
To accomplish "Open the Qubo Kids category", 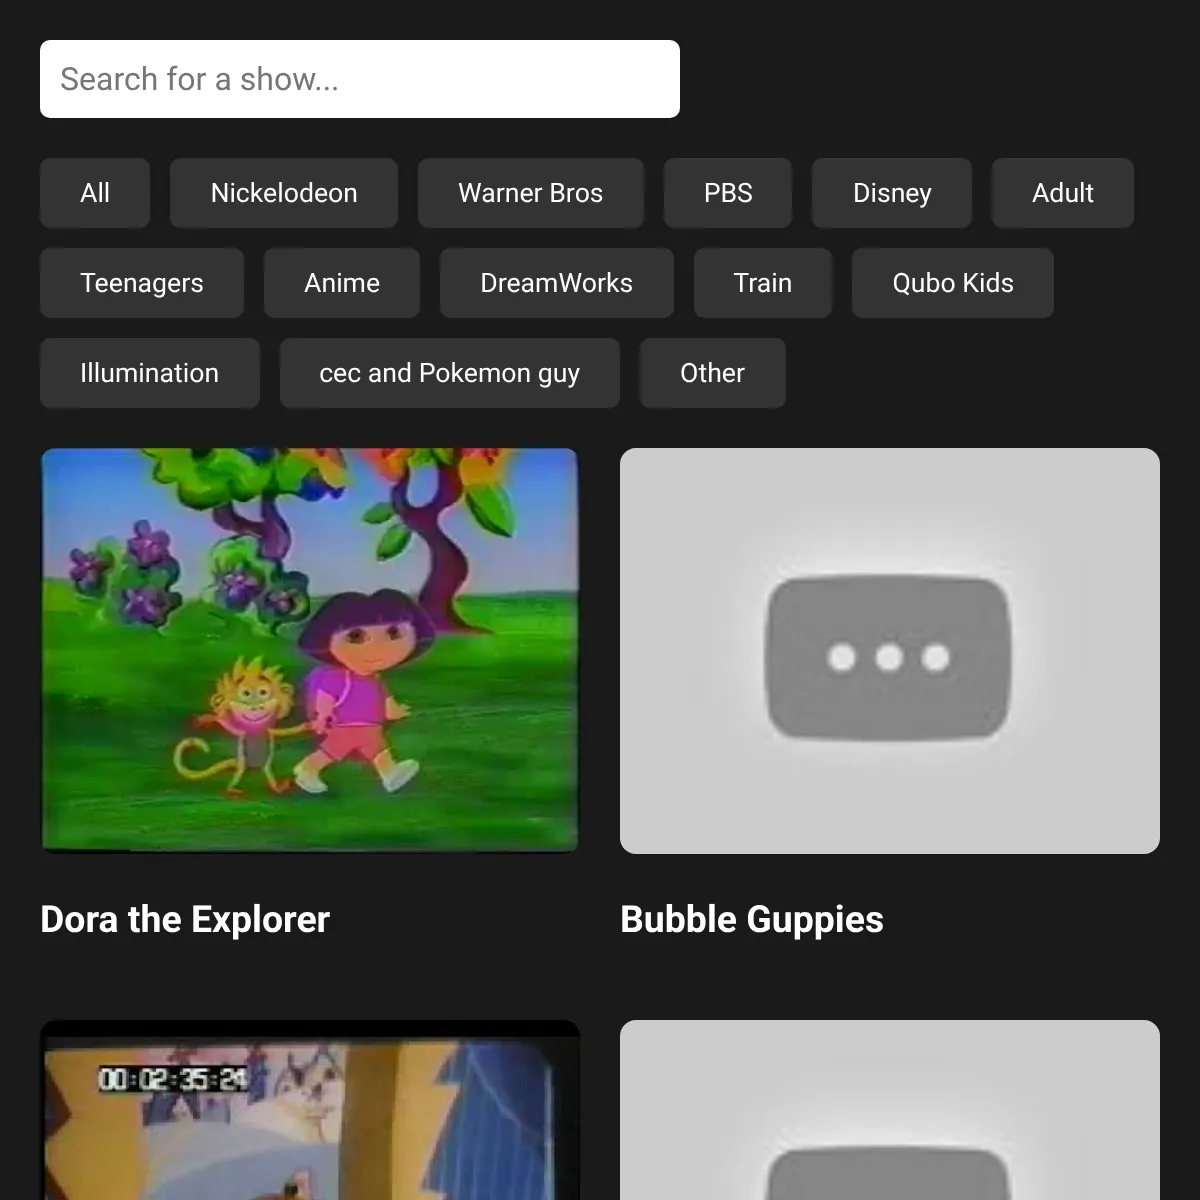I will click(x=953, y=283).
